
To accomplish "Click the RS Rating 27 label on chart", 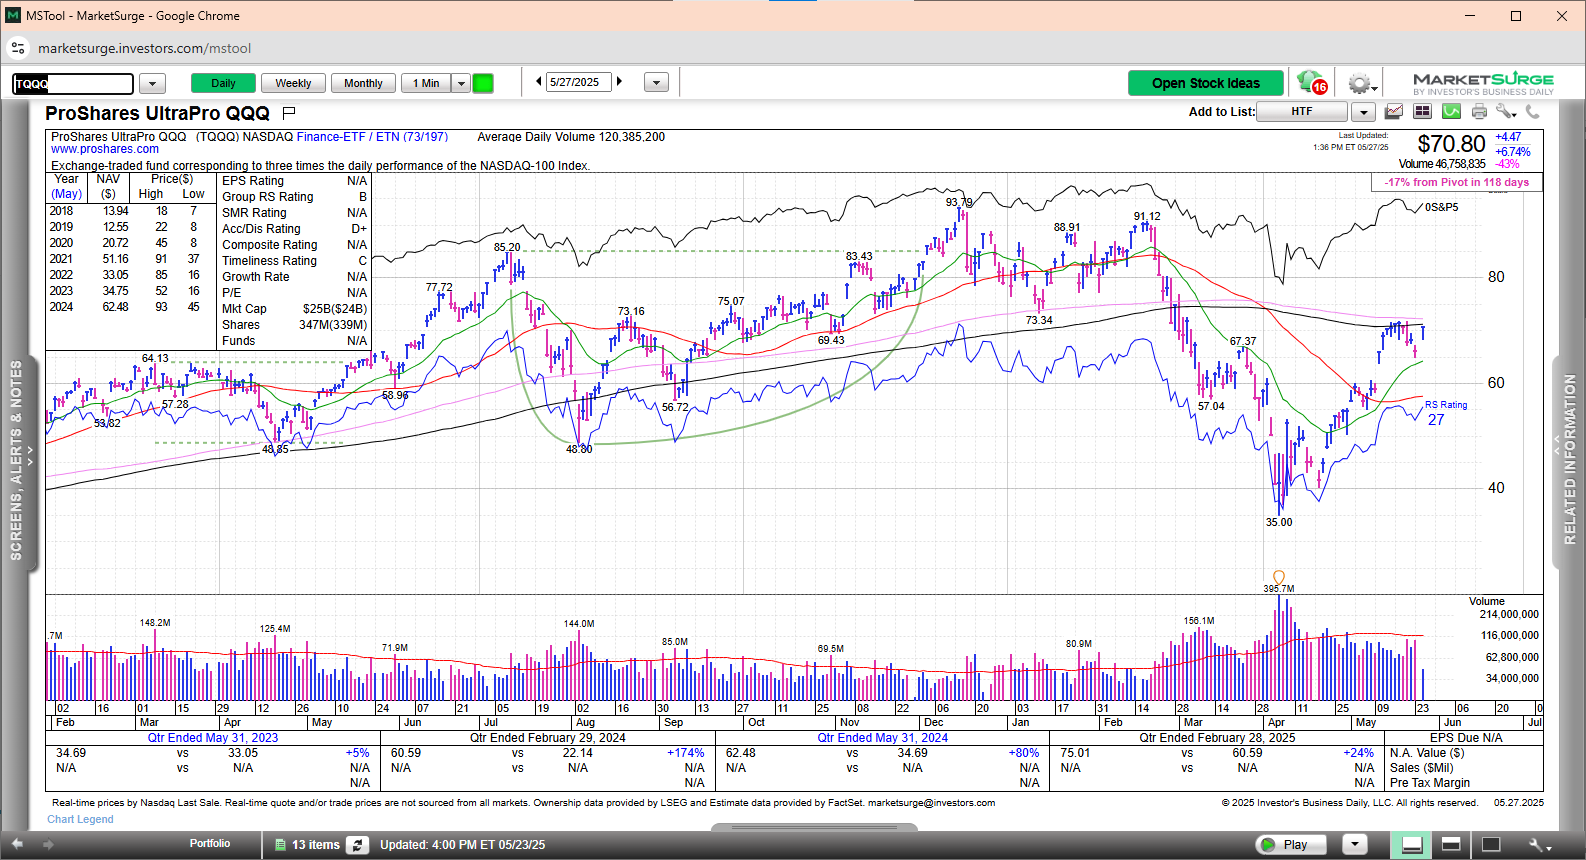I will point(1445,412).
